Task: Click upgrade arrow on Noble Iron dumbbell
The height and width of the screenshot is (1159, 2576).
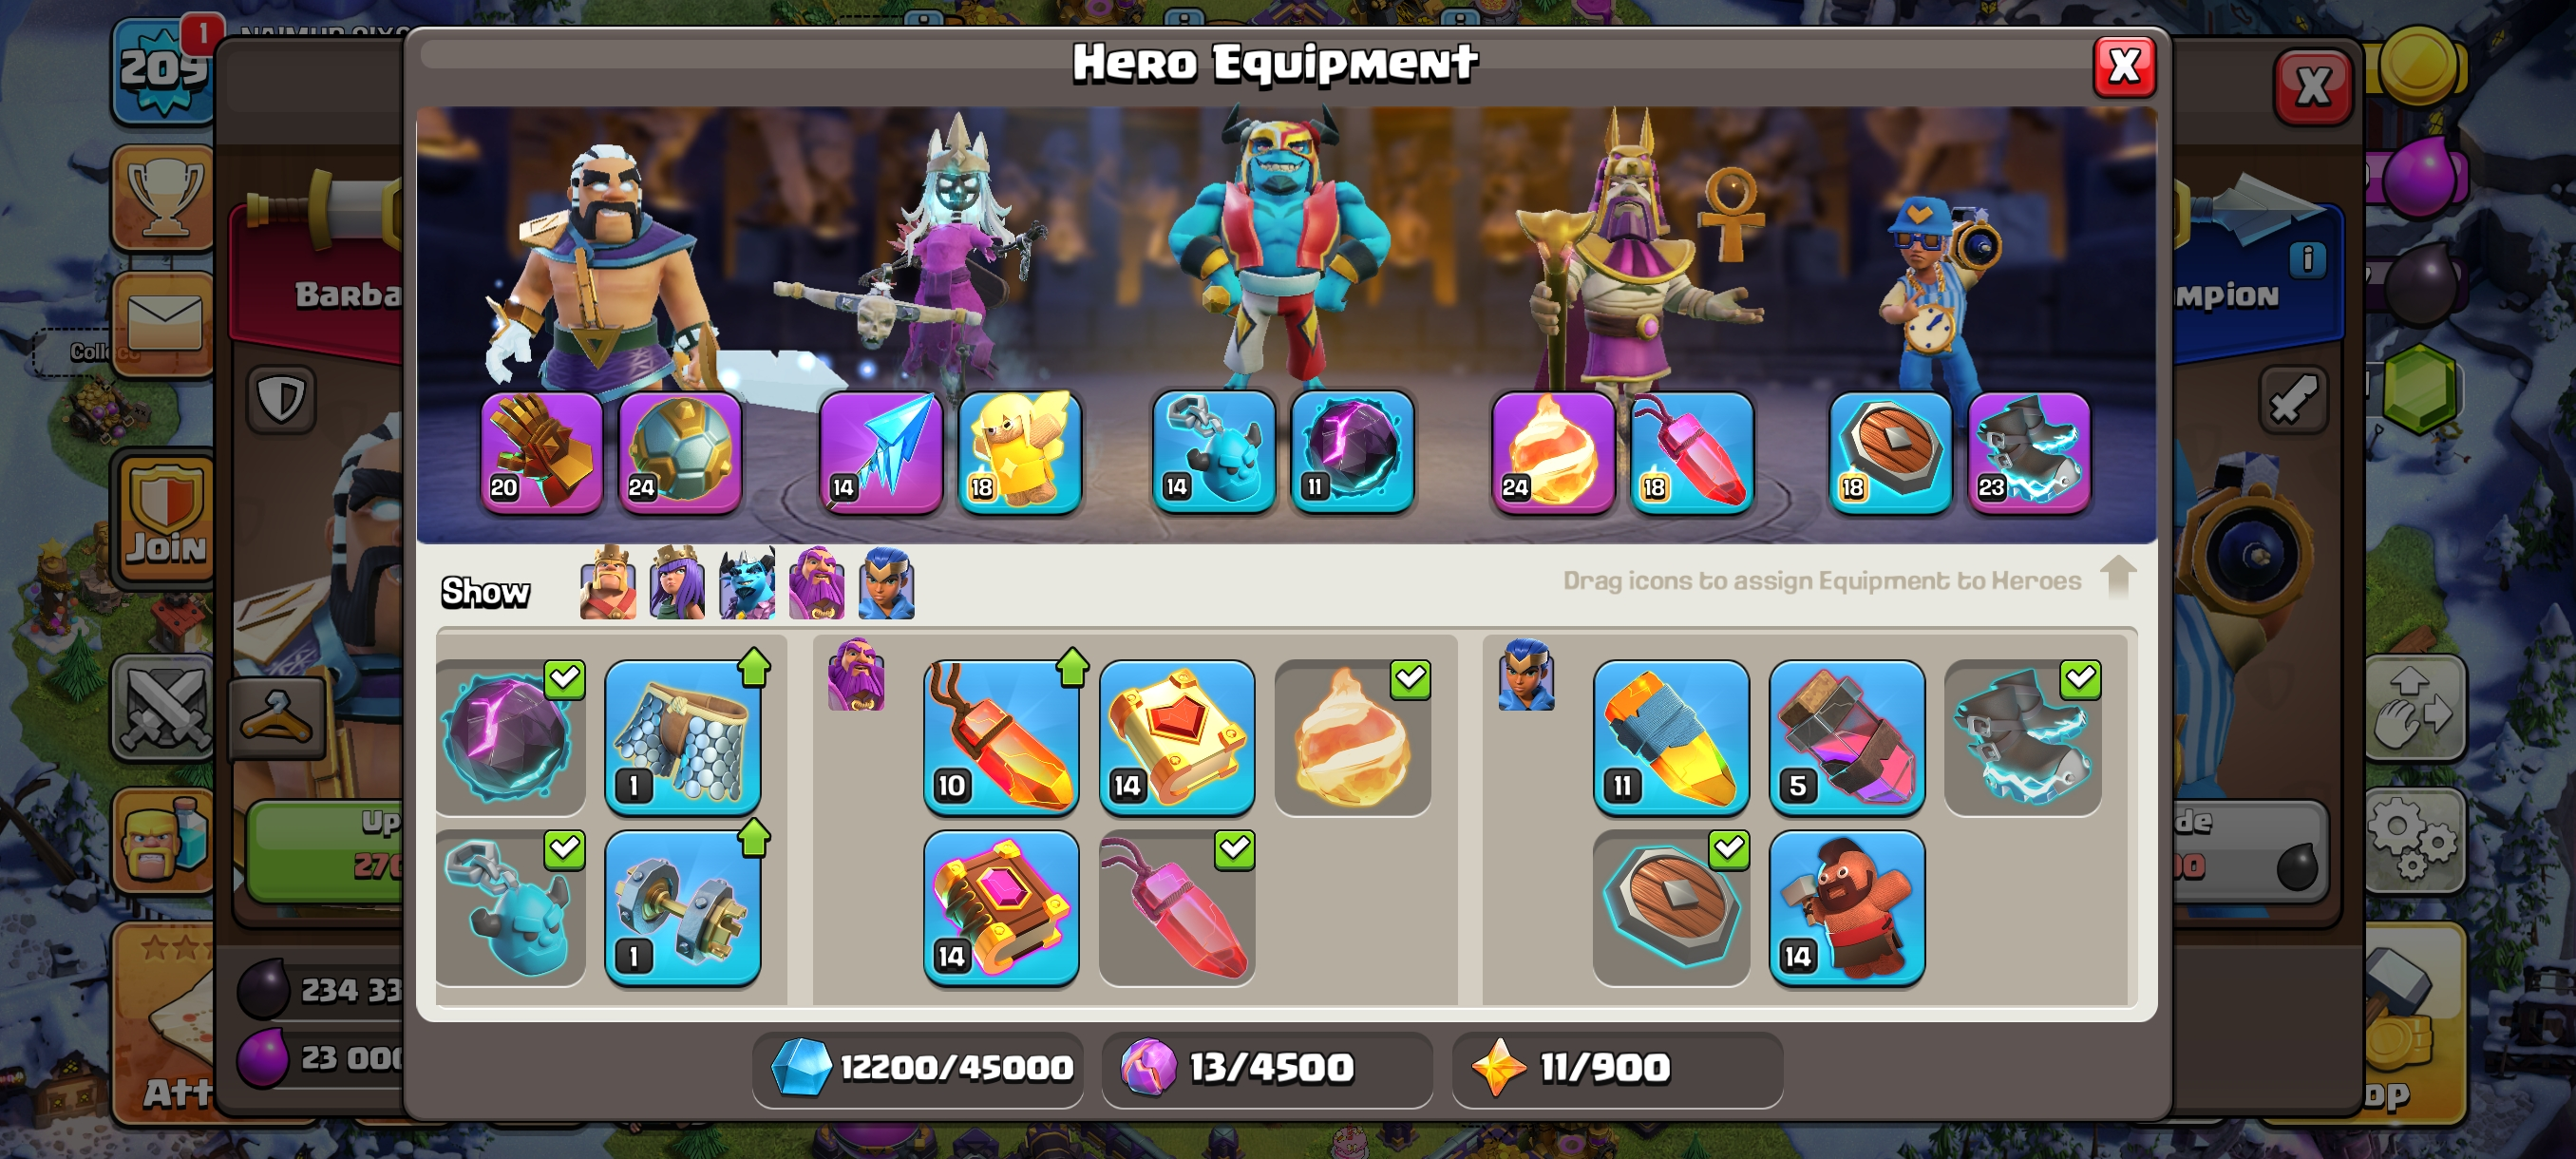Action: [x=754, y=838]
